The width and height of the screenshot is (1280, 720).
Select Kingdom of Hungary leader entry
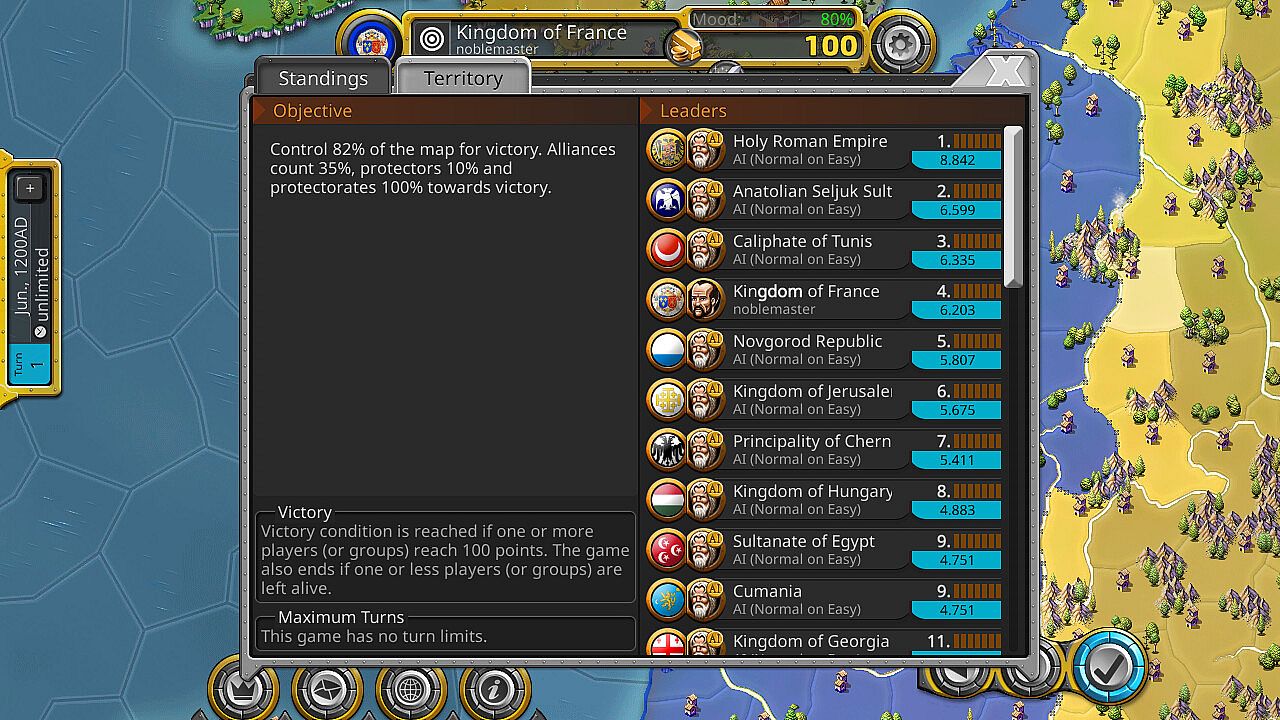824,500
